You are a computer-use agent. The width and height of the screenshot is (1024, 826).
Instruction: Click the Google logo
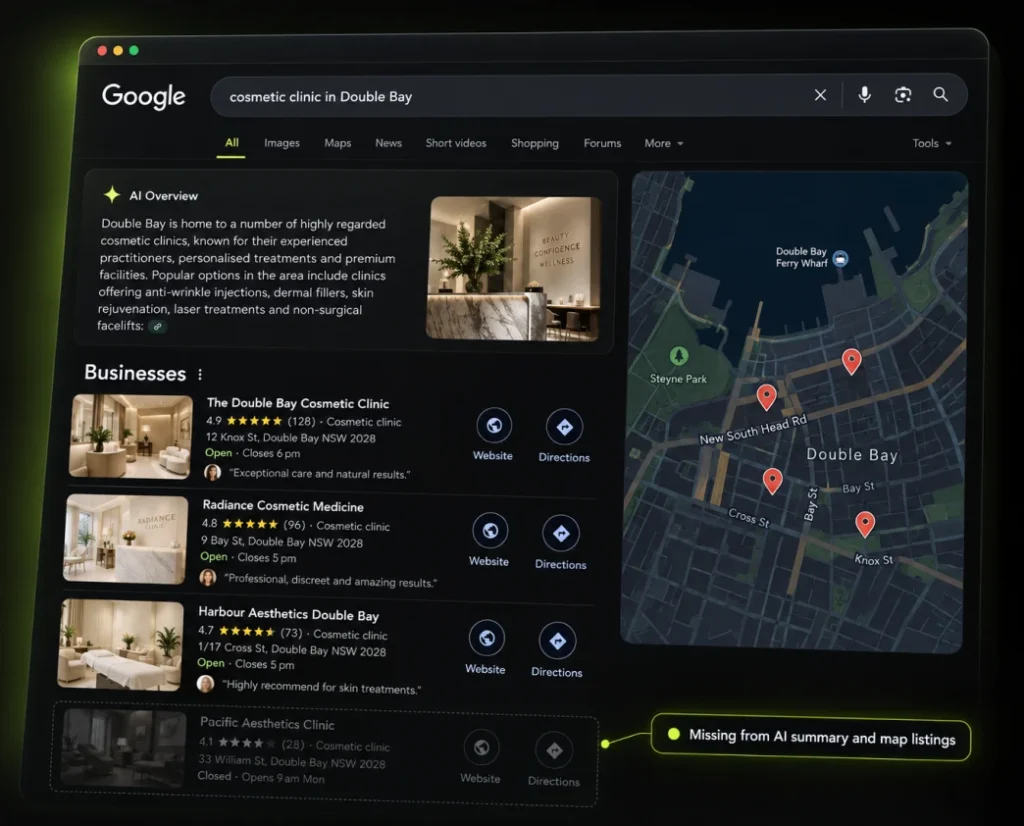[x=144, y=96]
